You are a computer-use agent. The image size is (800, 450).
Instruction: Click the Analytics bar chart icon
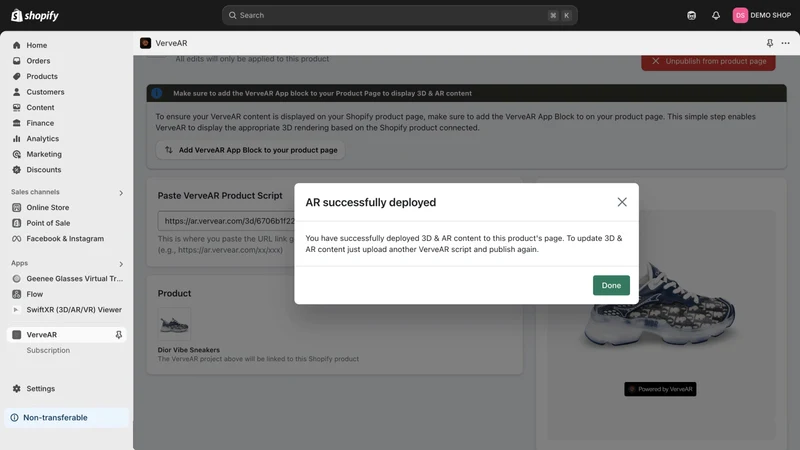click(17, 138)
